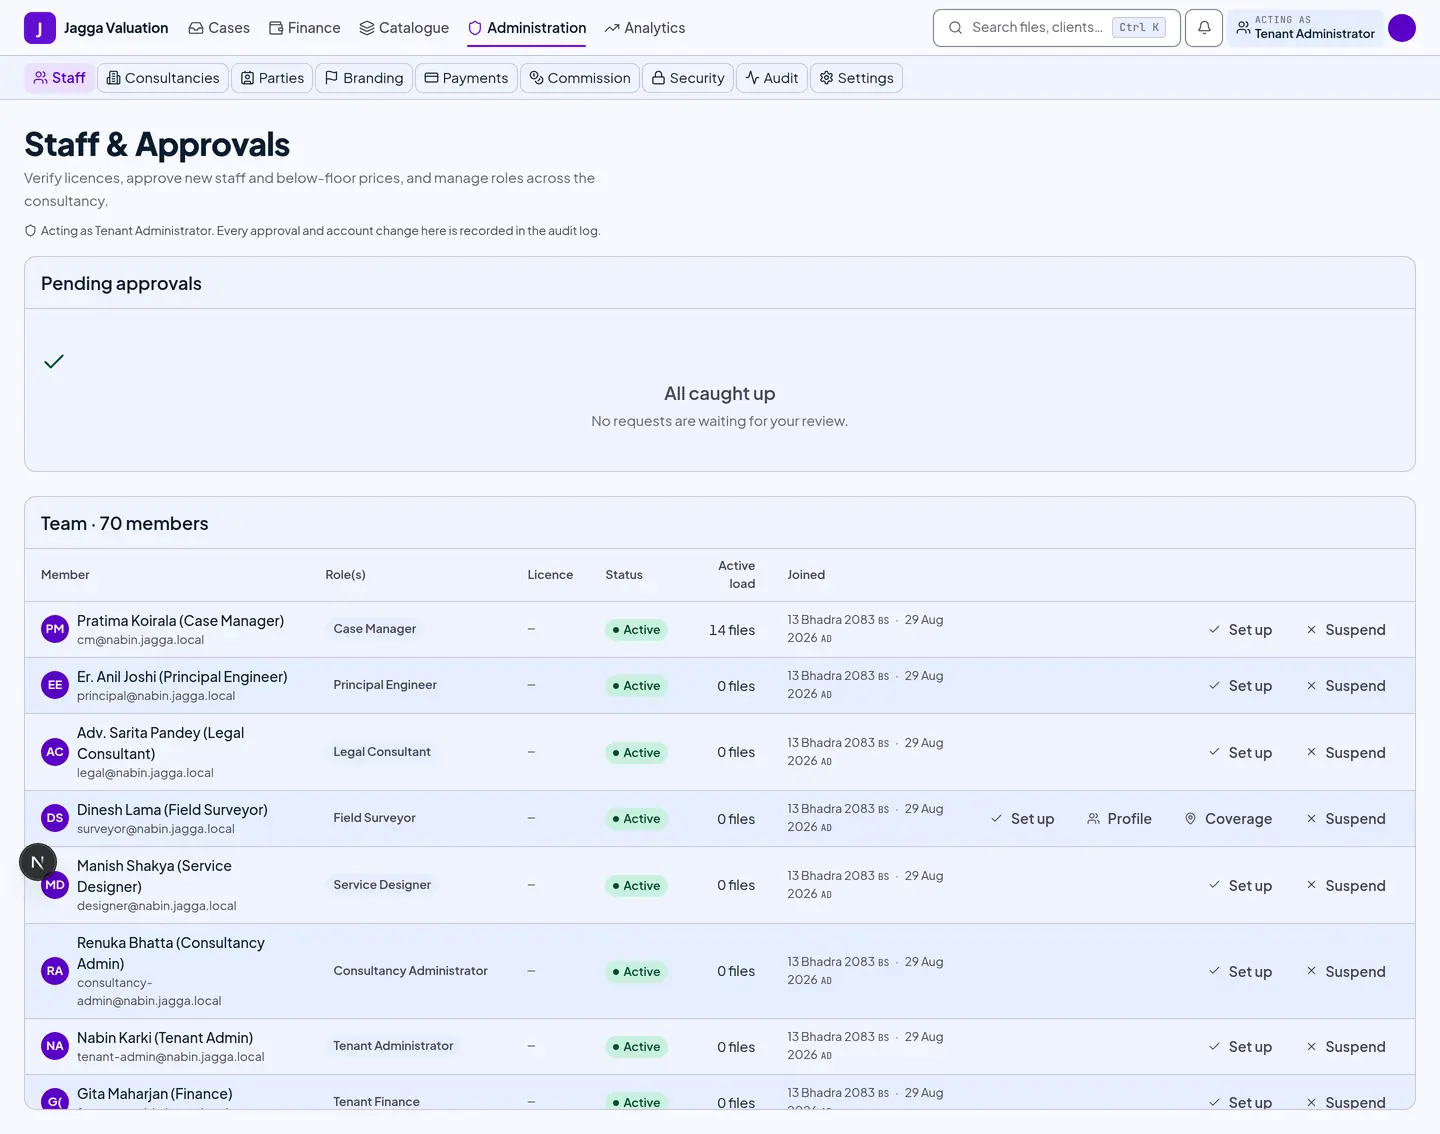This screenshot has width=1440, height=1134.
Task: Click the RA avatar of Renuka Bhatta
Action: click(x=55, y=971)
